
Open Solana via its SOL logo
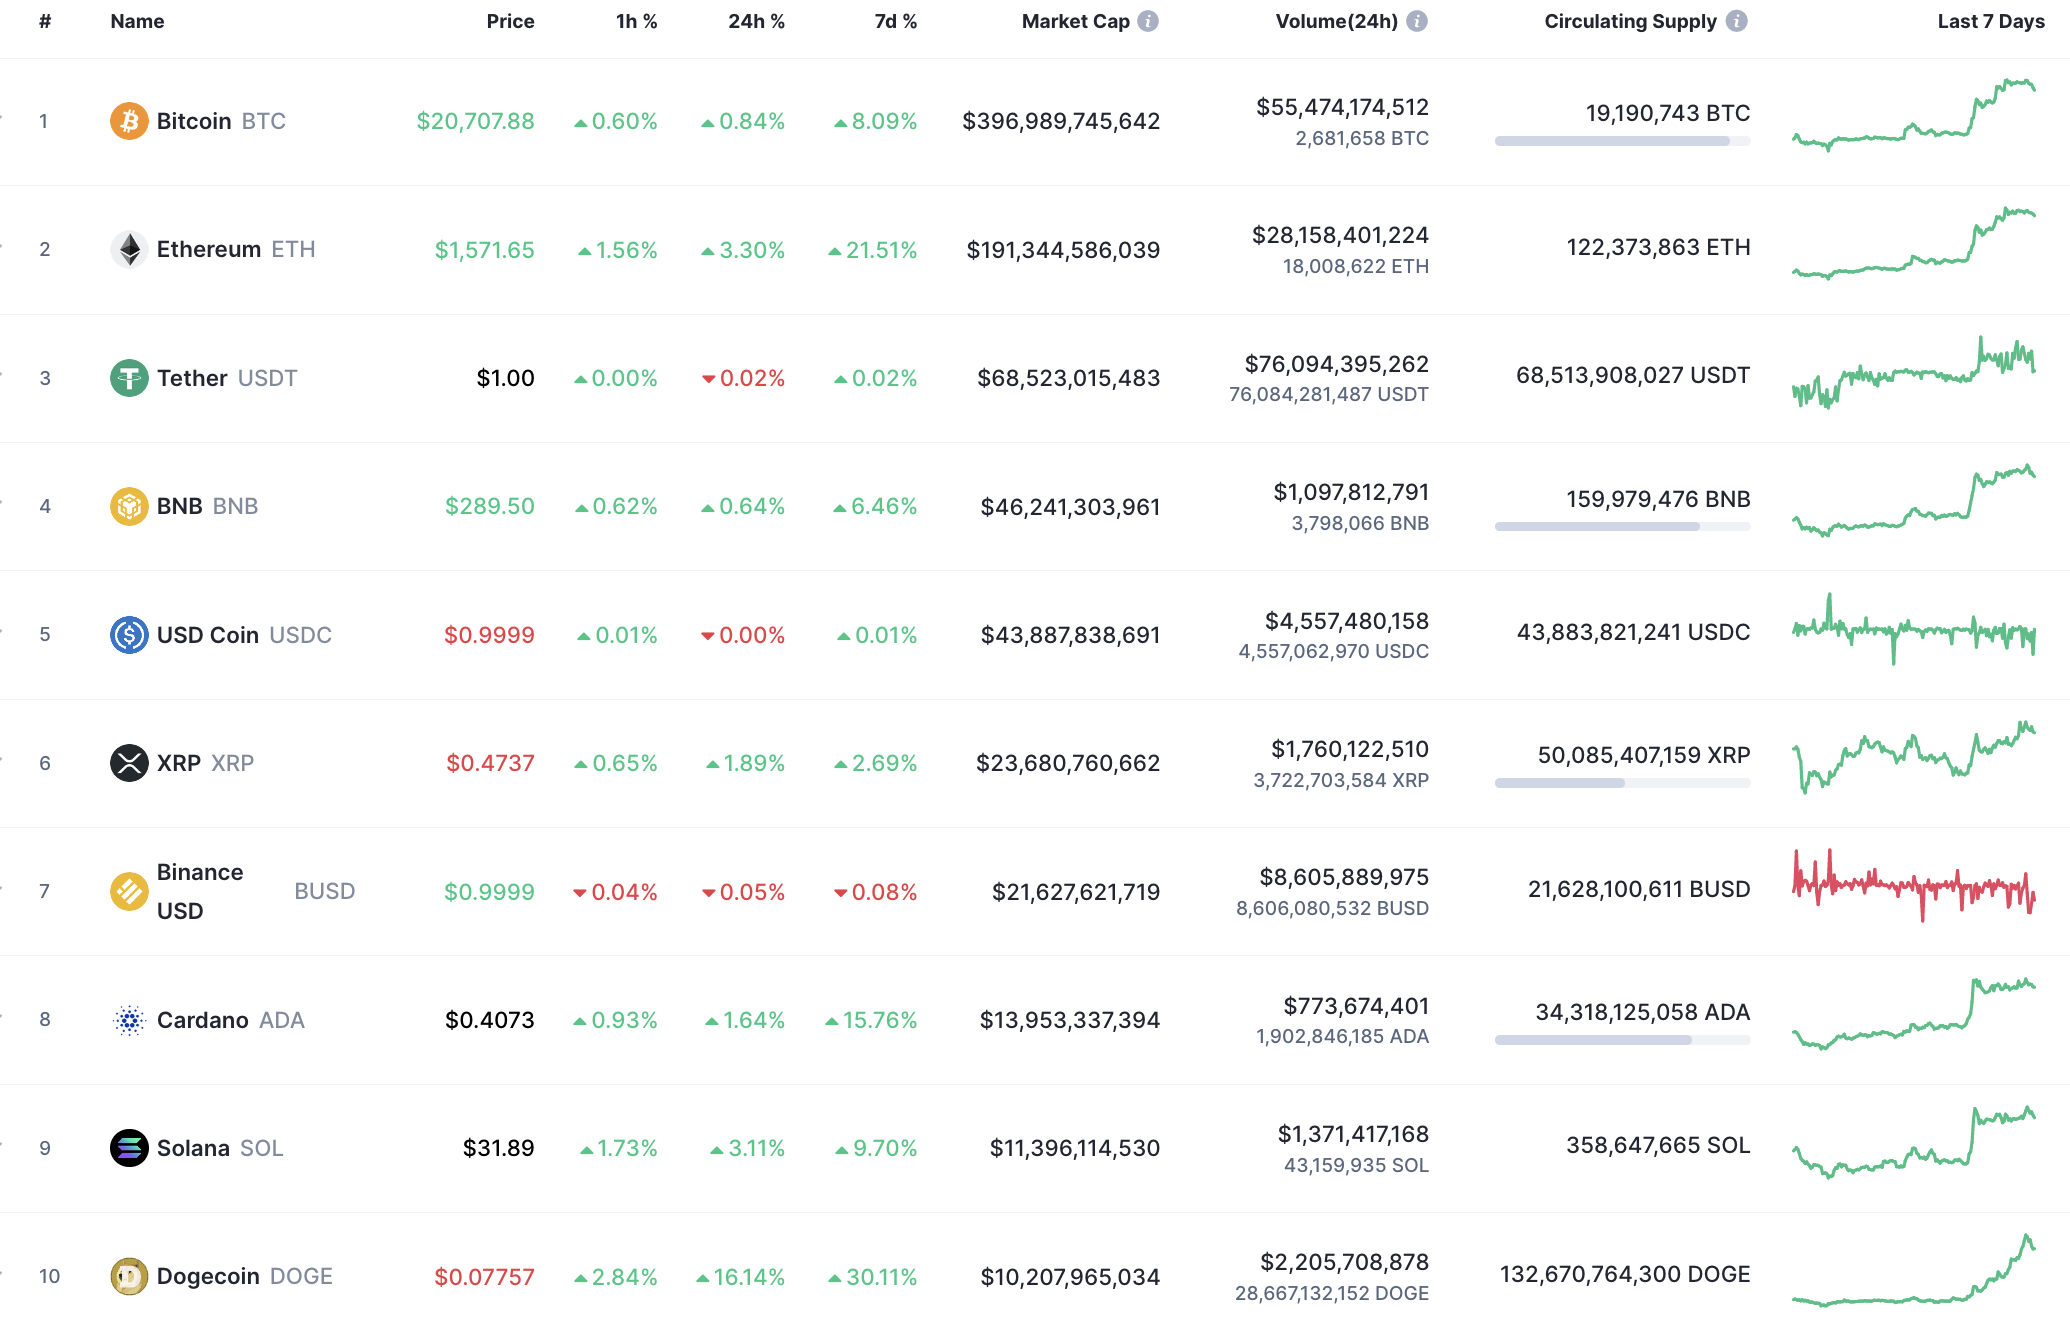128,1147
